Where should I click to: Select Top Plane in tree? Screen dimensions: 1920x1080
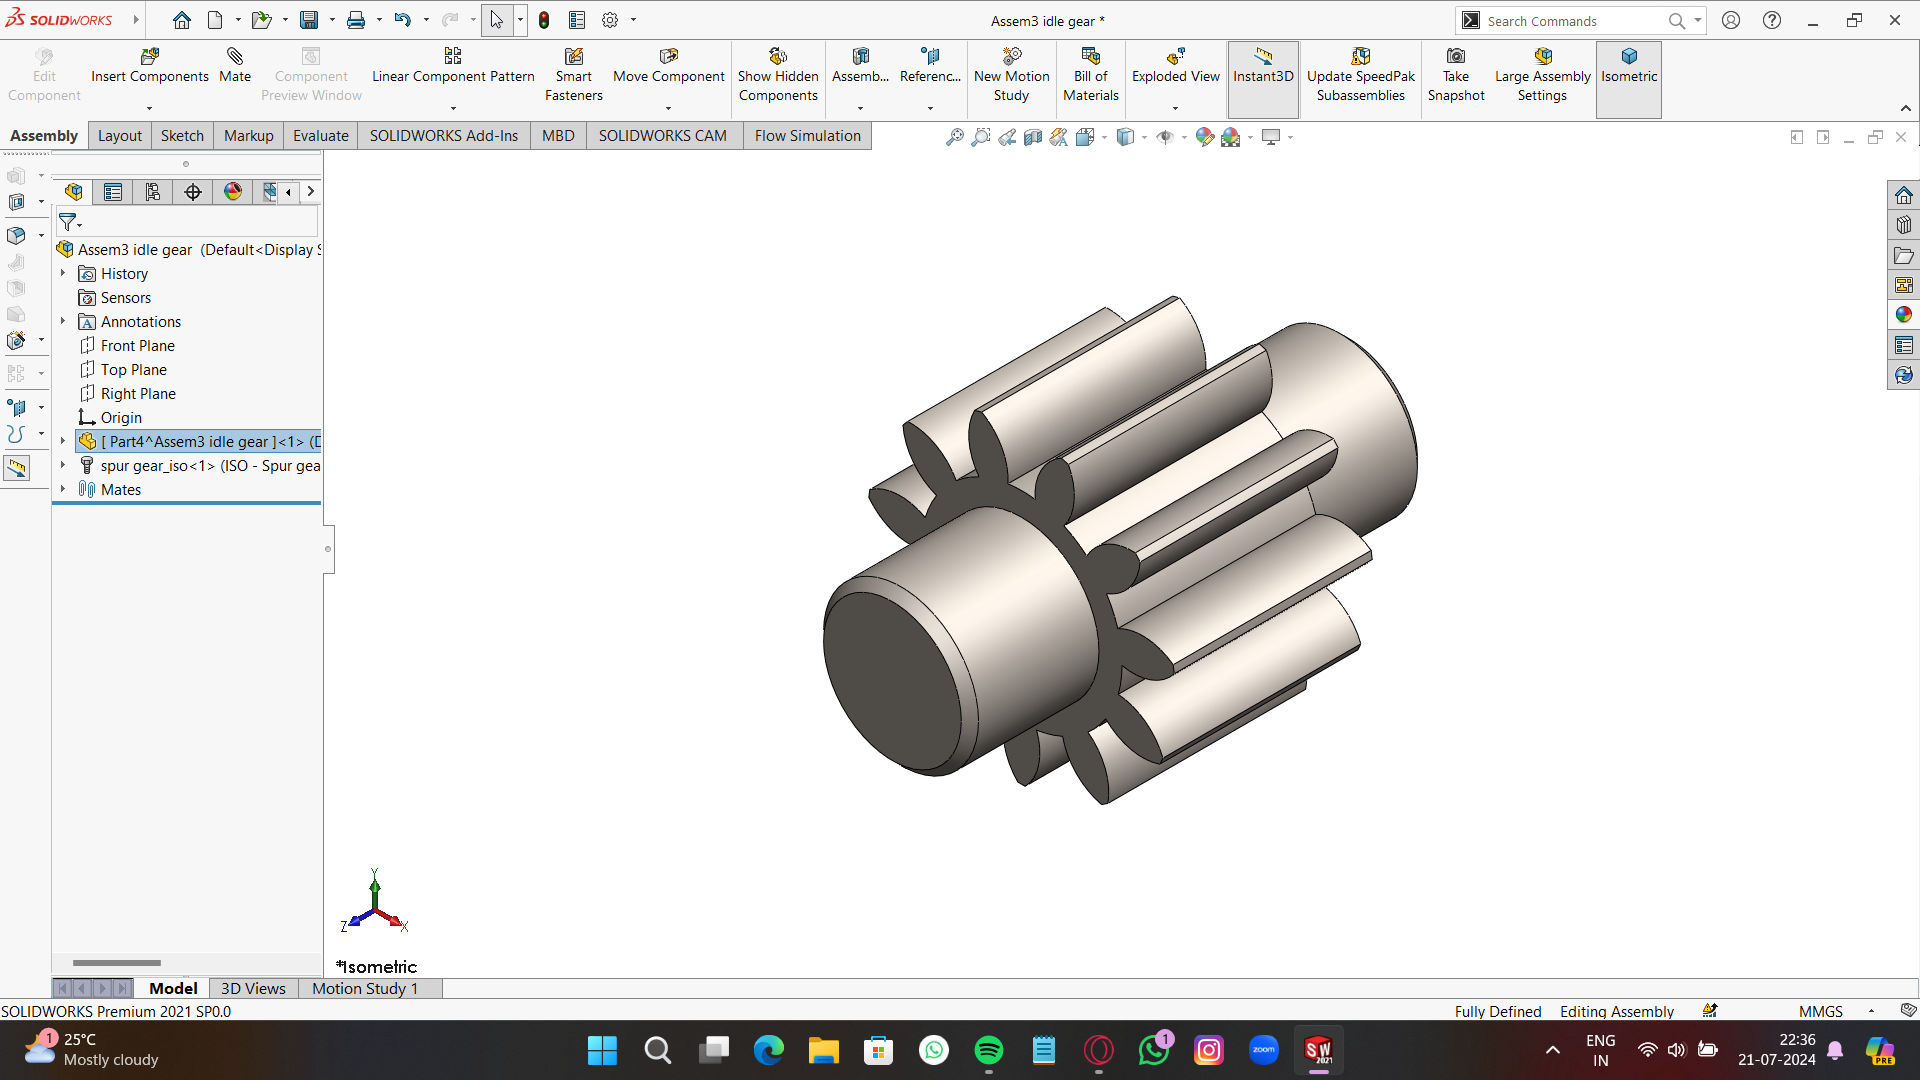click(x=133, y=369)
